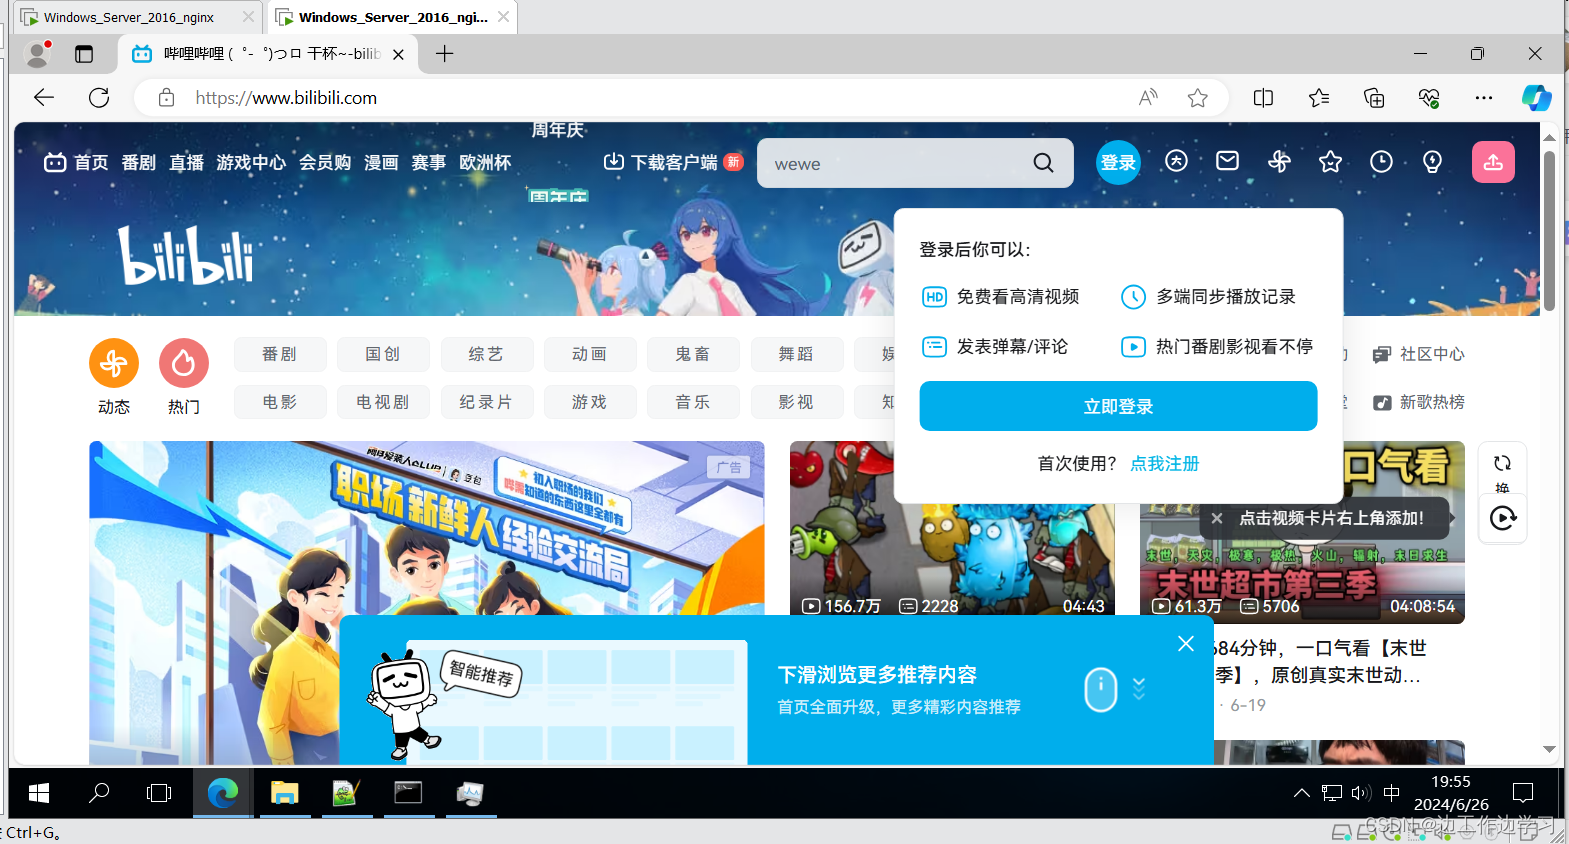The height and width of the screenshot is (844, 1569).
Task: Click the Bilibili search input field
Action: (895, 163)
